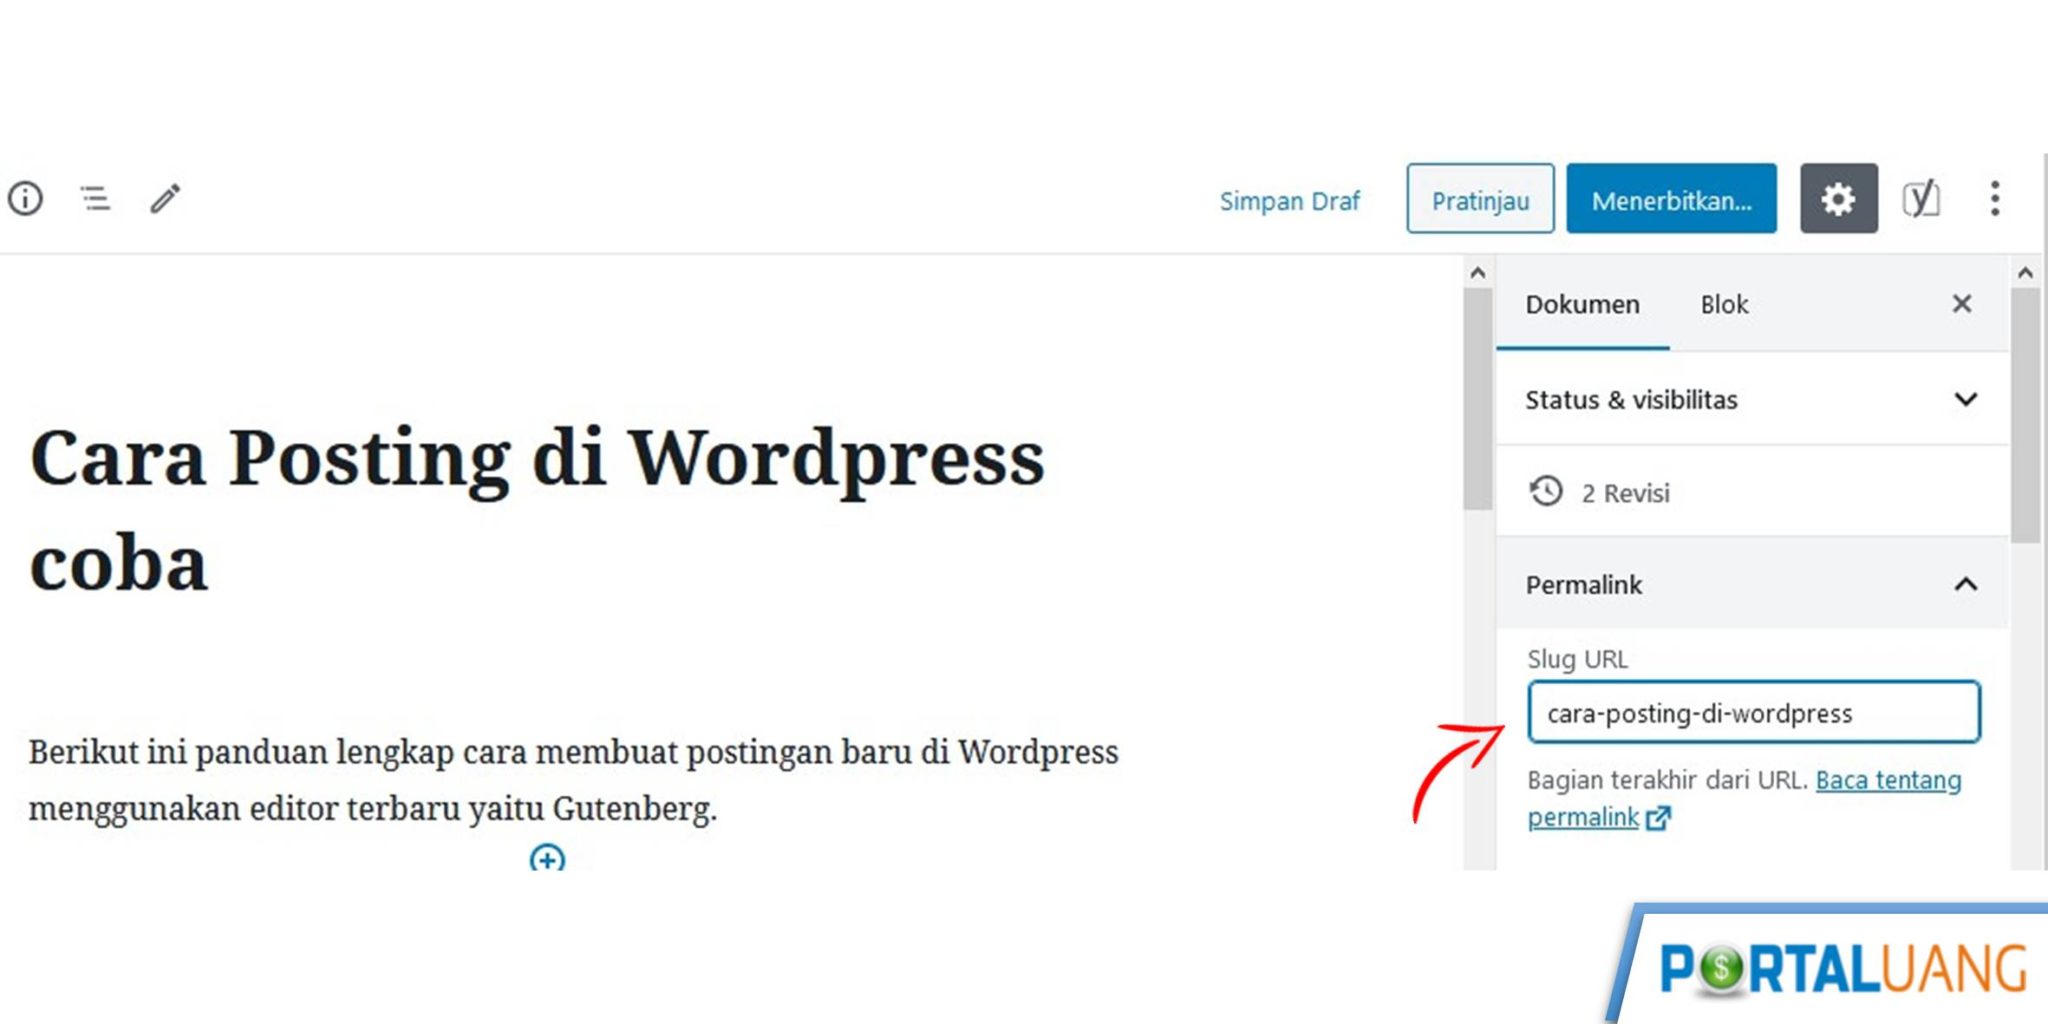Click the external link icon after permalink
This screenshot has width=2048, height=1024.
[x=1658, y=818]
